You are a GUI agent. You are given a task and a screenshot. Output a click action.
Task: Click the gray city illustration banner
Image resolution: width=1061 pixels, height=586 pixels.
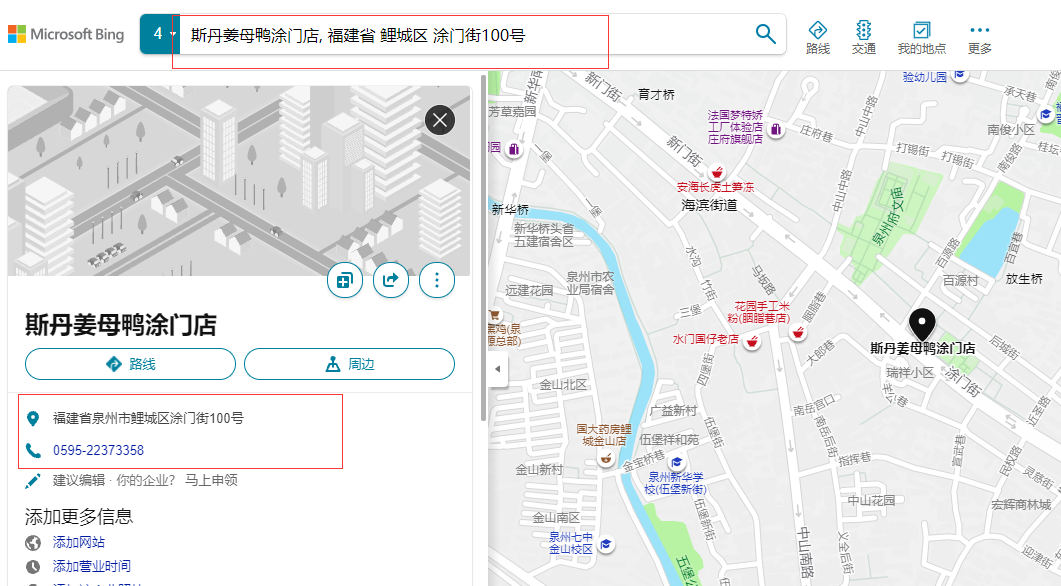pos(239,181)
